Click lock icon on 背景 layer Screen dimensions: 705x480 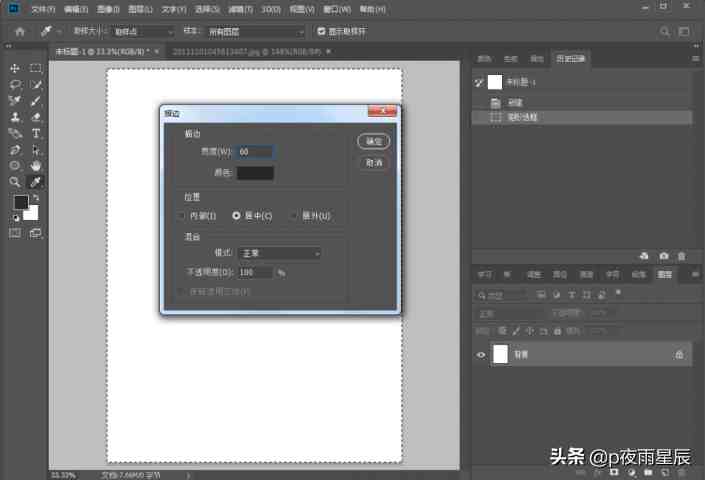tap(679, 355)
